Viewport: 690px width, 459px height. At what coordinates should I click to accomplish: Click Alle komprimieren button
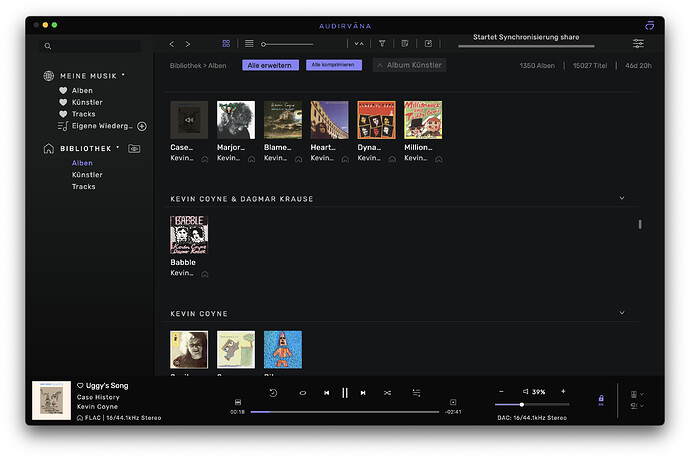[334, 65]
